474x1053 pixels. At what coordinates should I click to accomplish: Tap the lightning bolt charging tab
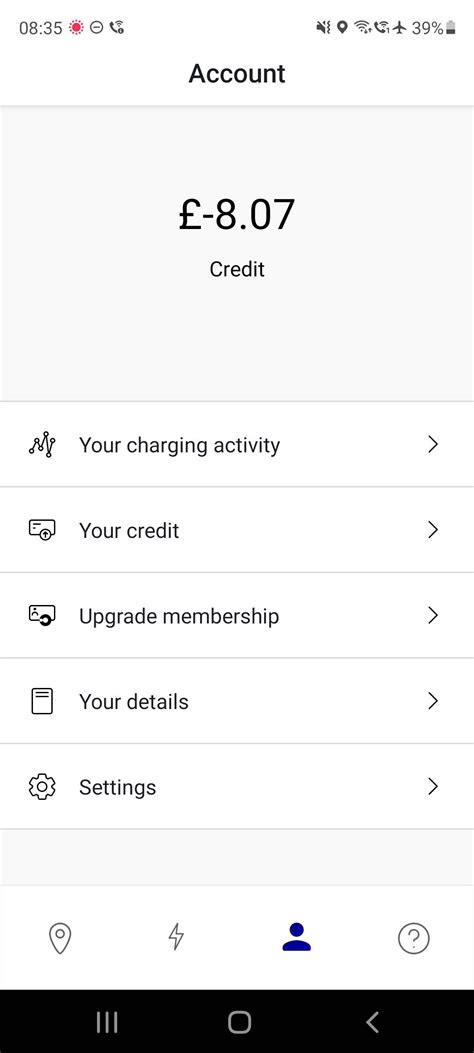pos(176,937)
